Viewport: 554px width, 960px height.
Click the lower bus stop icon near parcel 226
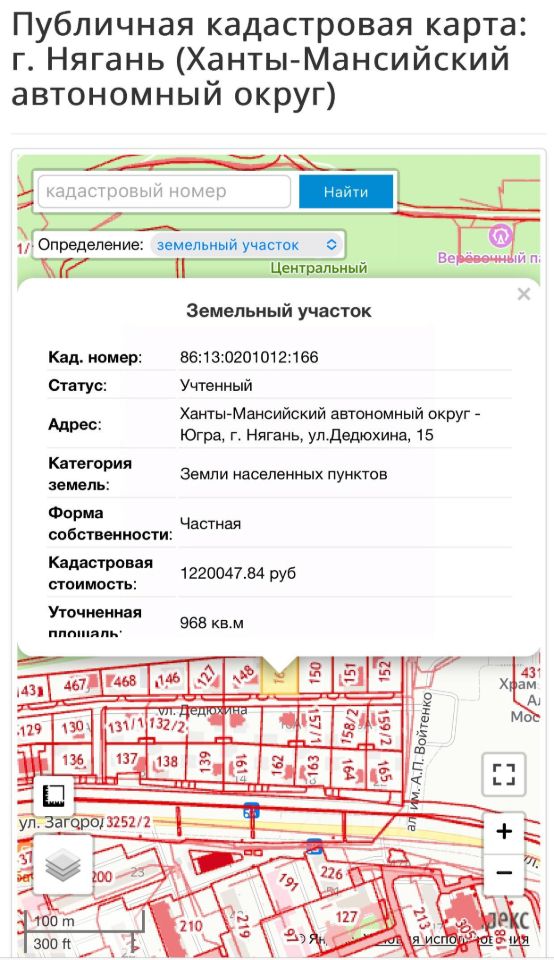(314, 846)
